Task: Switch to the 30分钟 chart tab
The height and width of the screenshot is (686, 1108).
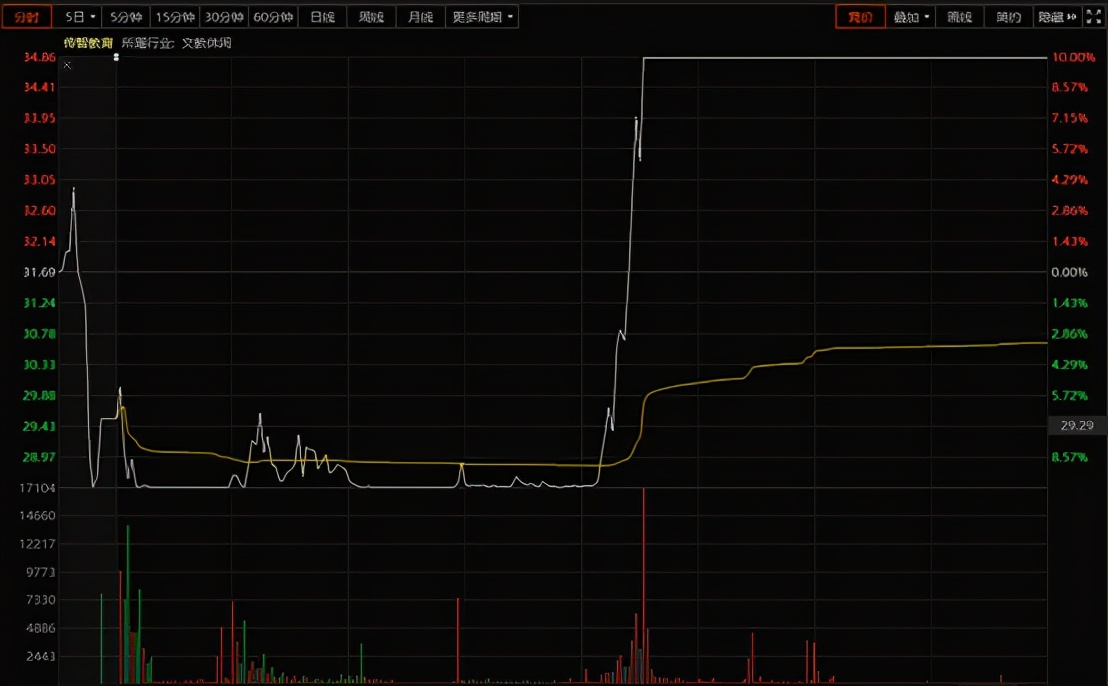Action: pos(224,17)
